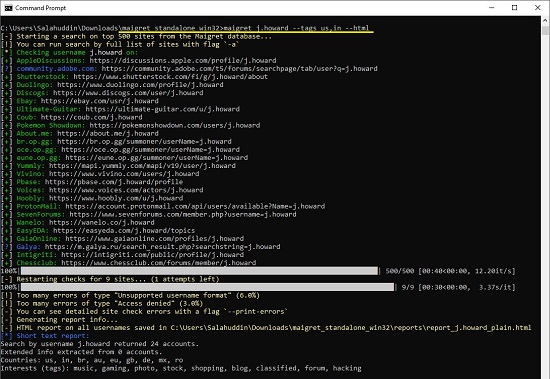This screenshot has width=550, height=379.
Task: Click the Ebay user URL
Action: 100,101
